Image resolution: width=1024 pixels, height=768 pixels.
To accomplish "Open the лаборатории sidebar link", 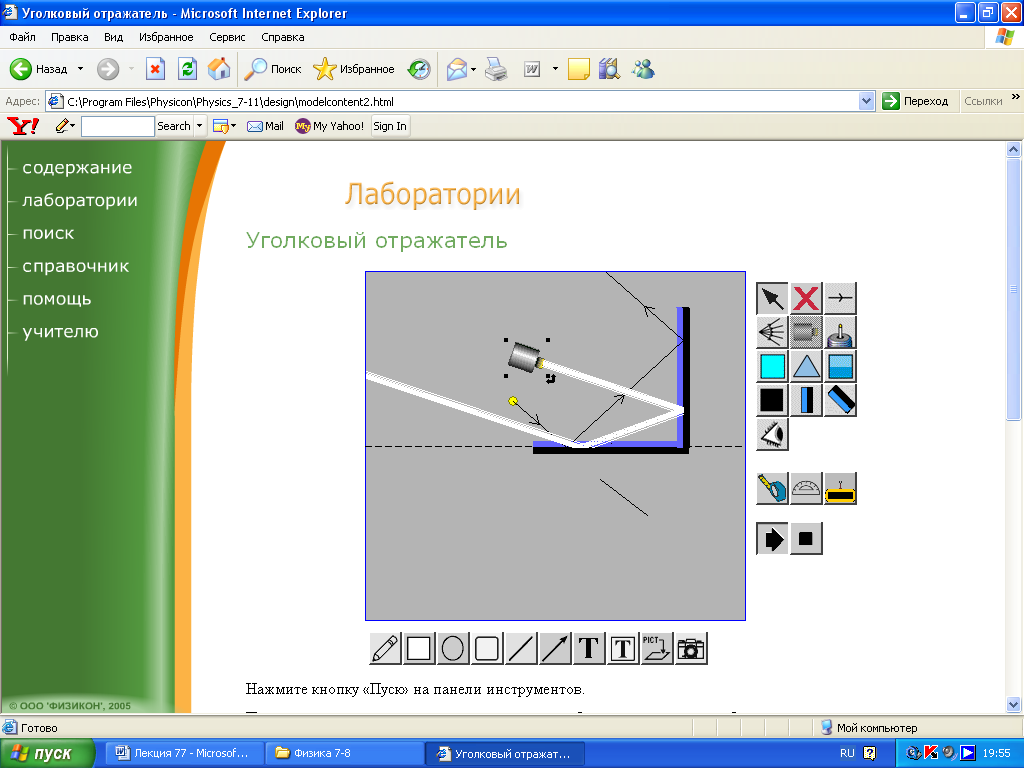I will coord(80,200).
